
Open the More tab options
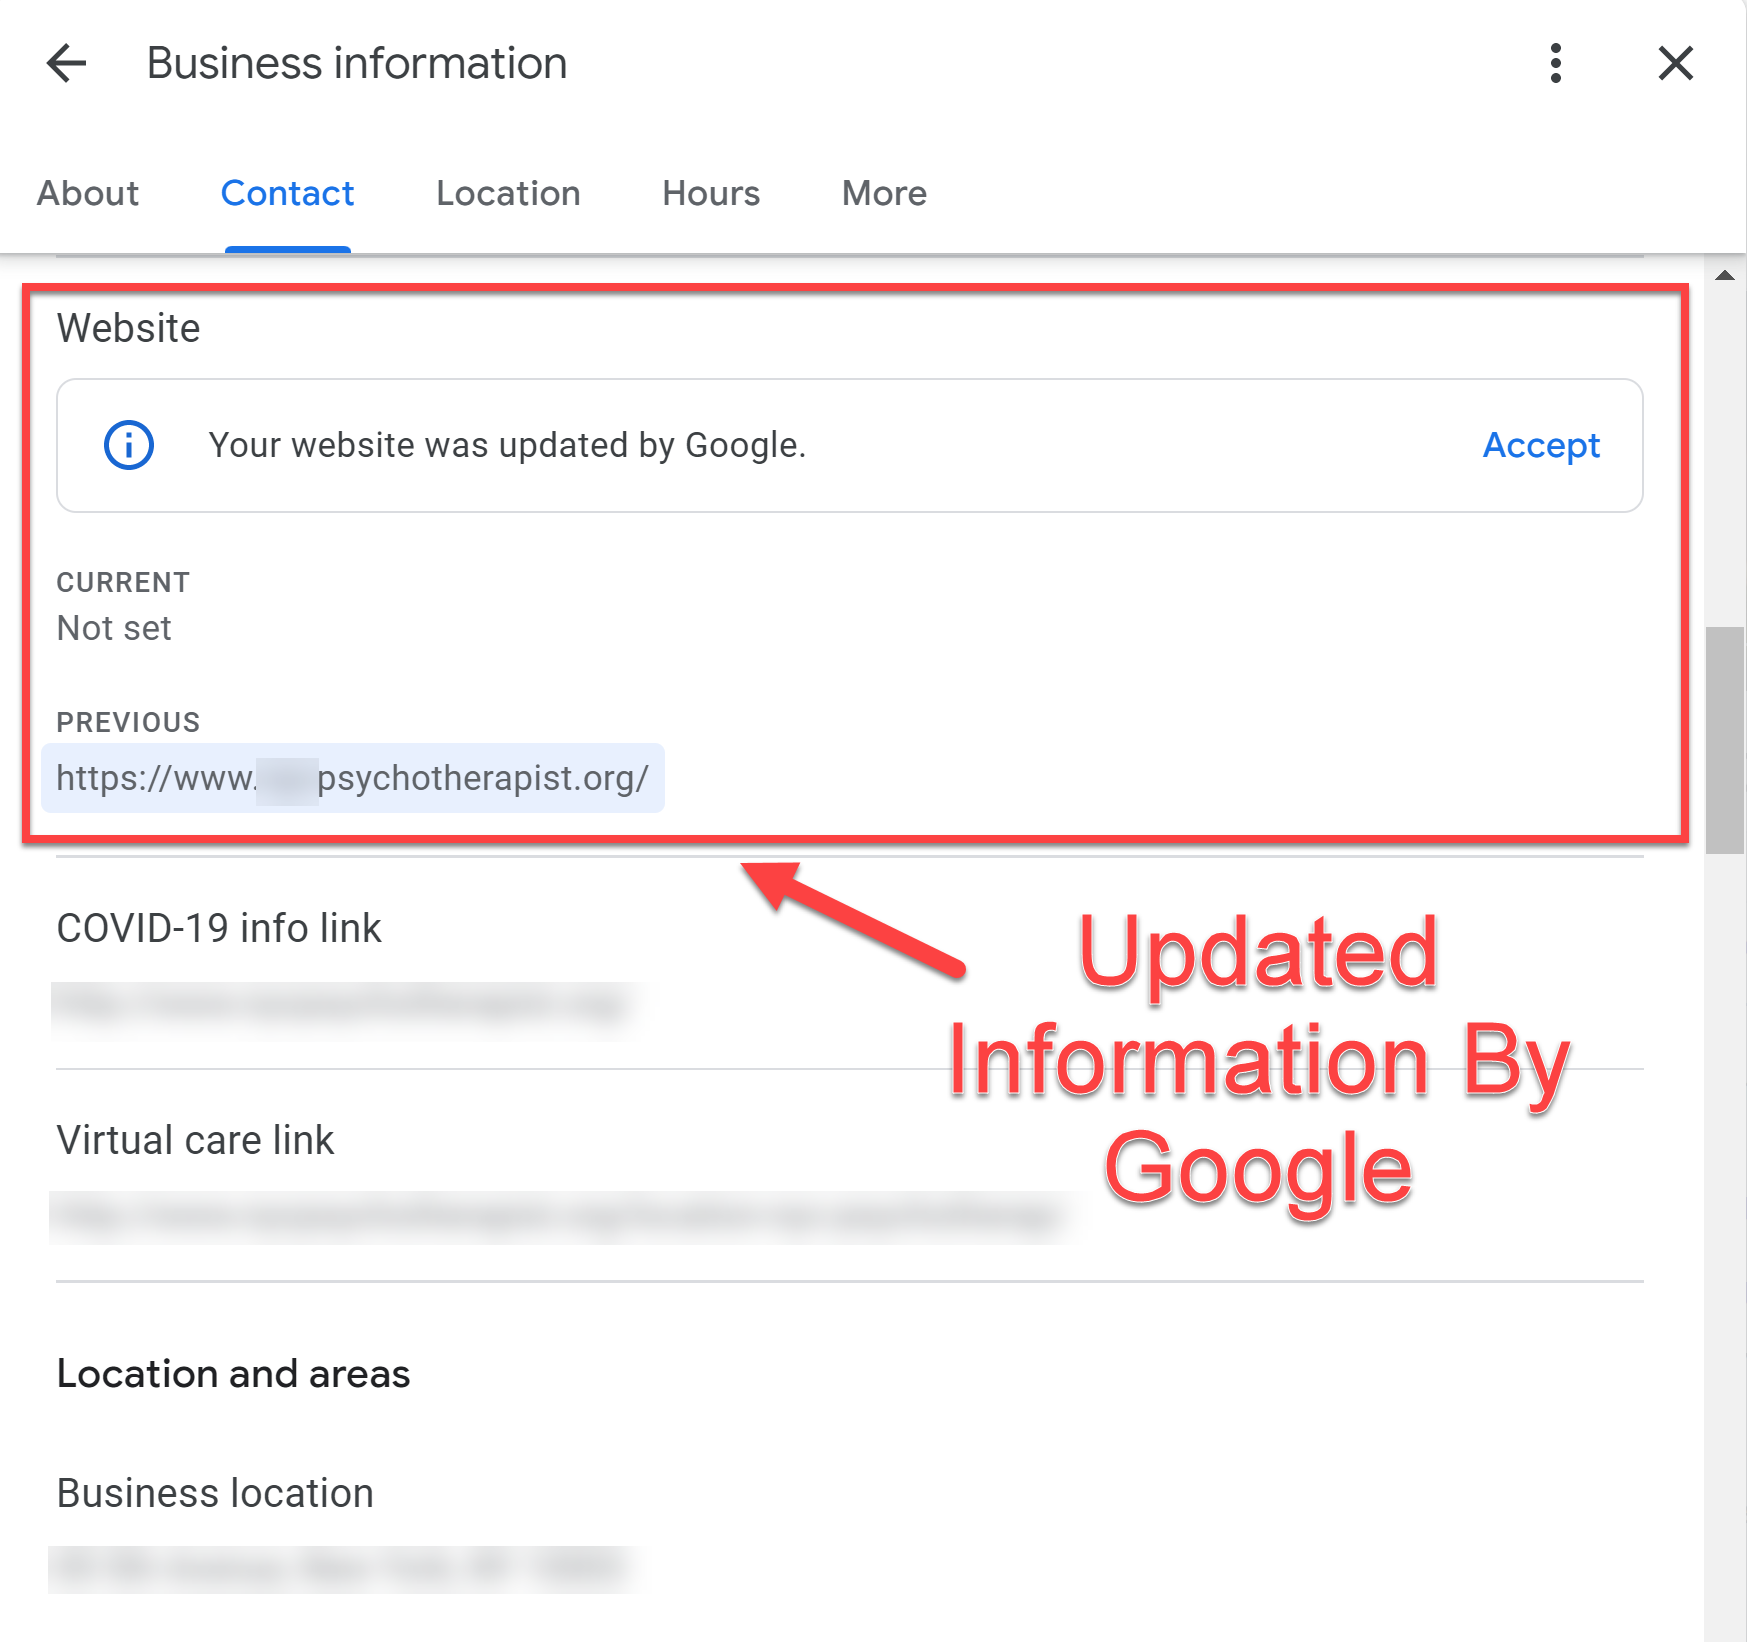(884, 193)
